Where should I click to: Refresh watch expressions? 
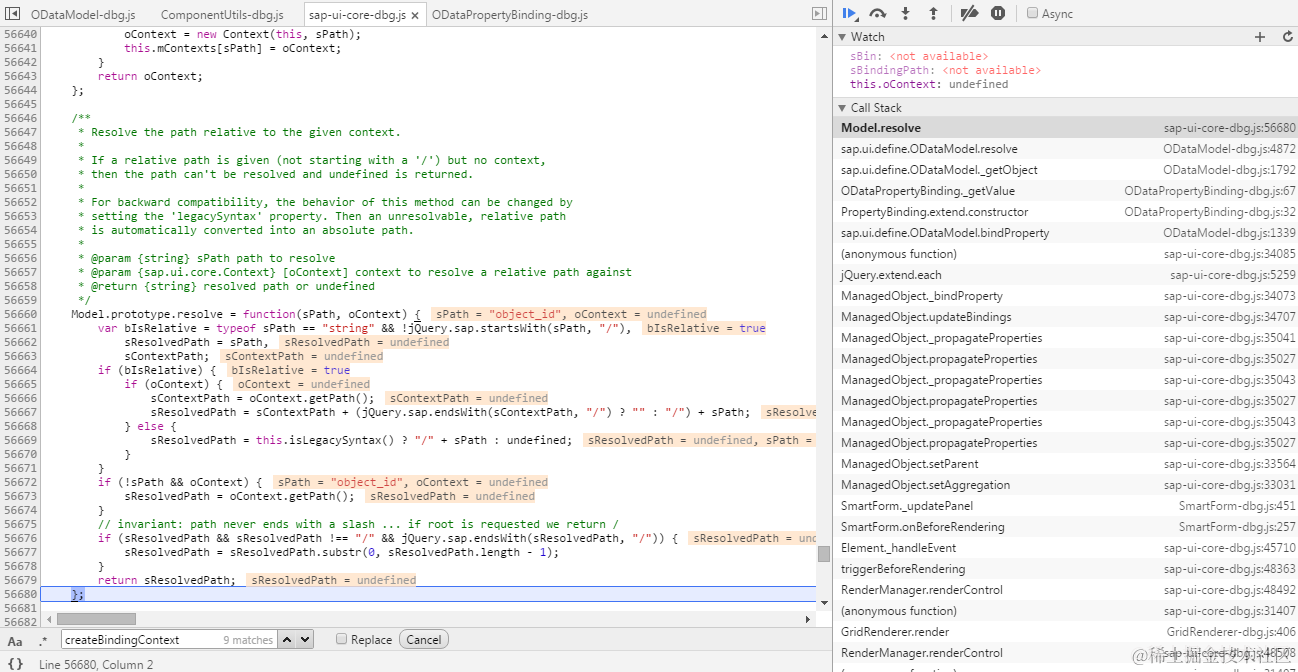(1288, 37)
